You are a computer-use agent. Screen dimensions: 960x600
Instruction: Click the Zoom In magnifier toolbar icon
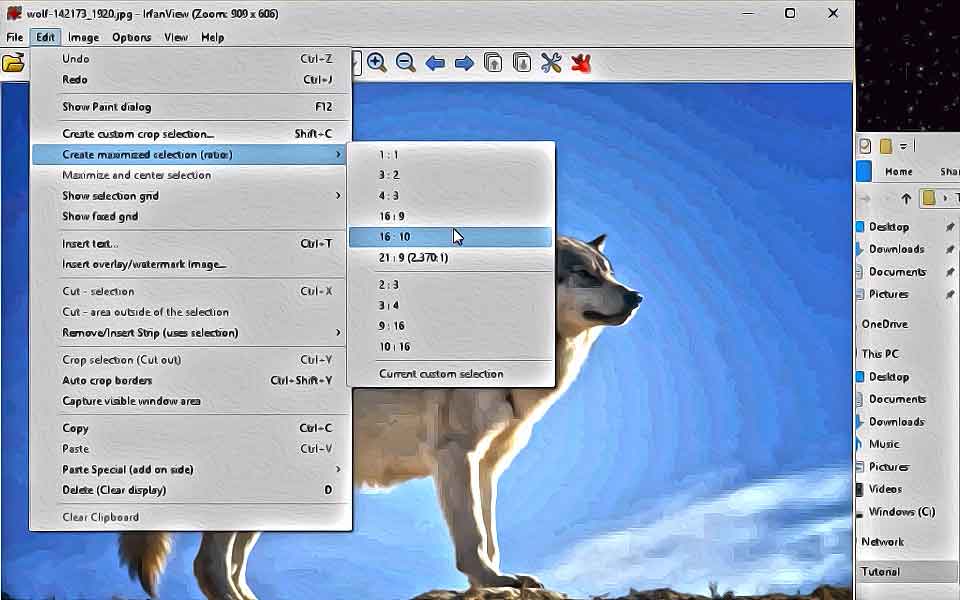tap(377, 62)
